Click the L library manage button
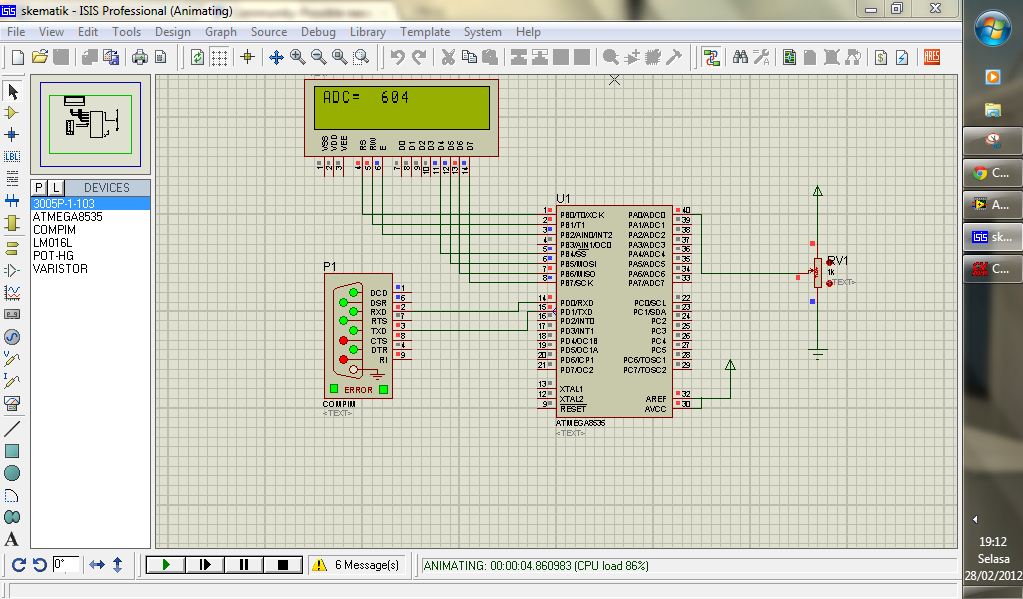The image size is (1023, 599). (55, 187)
